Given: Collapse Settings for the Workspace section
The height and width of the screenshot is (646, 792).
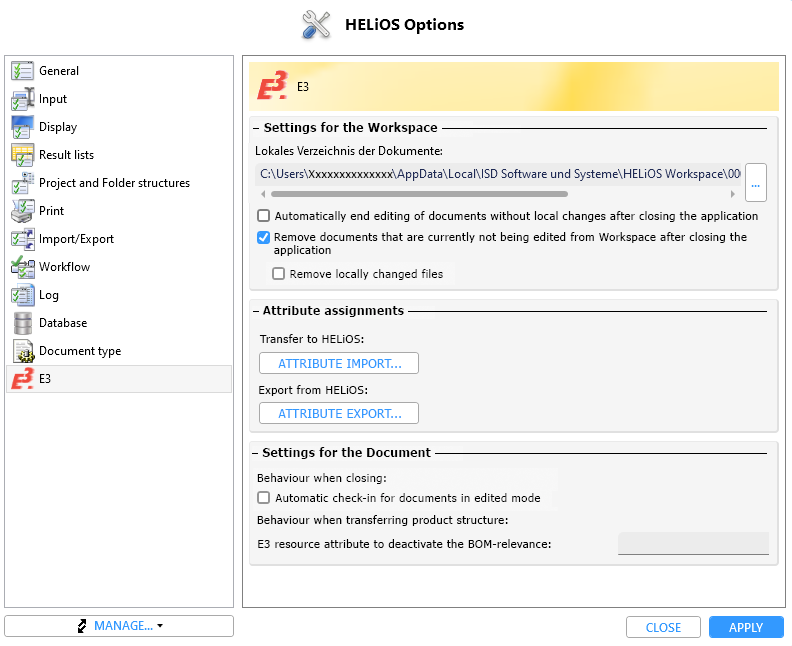Looking at the screenshot, I should click(x=255, y=128).
